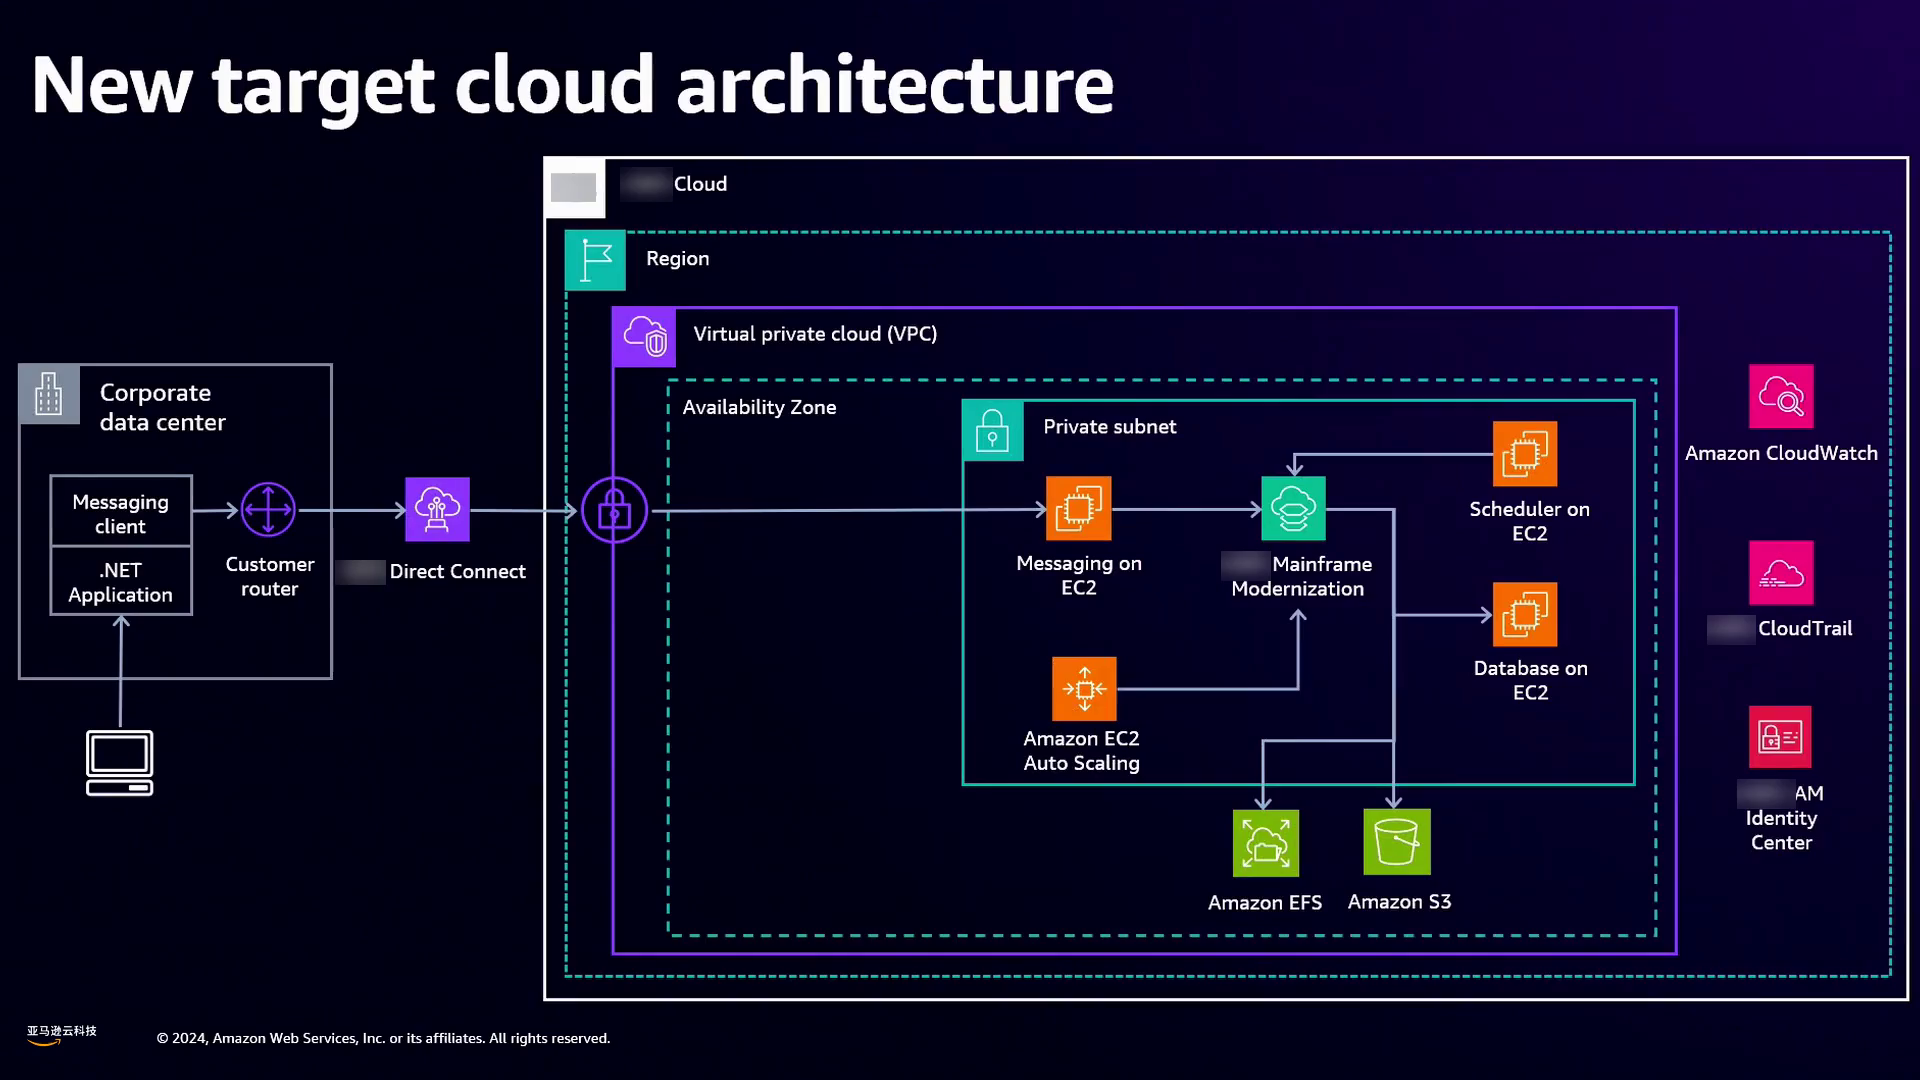Select the Customer router icon
The height and width of the screenshot is (1080, 1920).
(268, 510)
